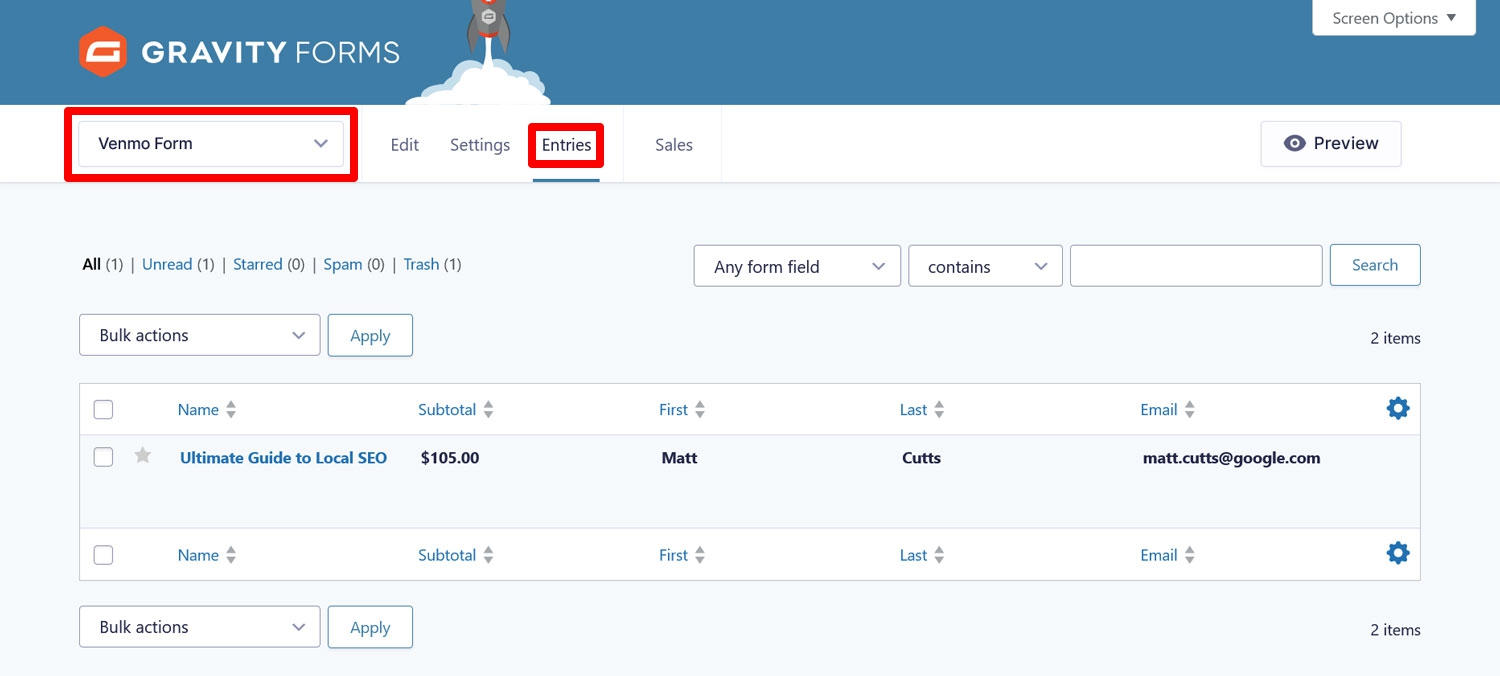Viewport: 1500px width, 676px height.
Task: Click the footer Subtotal column label
Action: click(447, 555)
